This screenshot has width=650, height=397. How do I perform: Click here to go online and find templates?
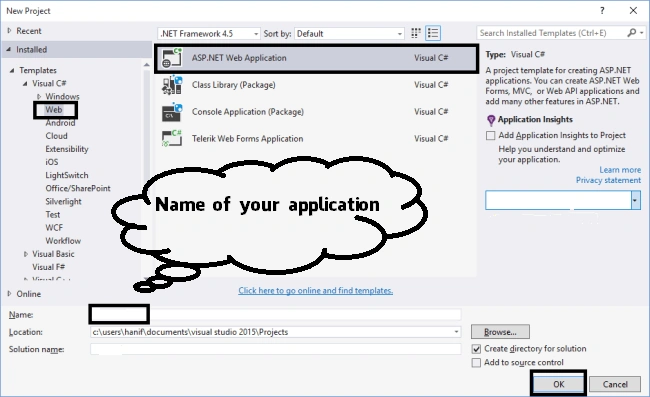(315, 290)
